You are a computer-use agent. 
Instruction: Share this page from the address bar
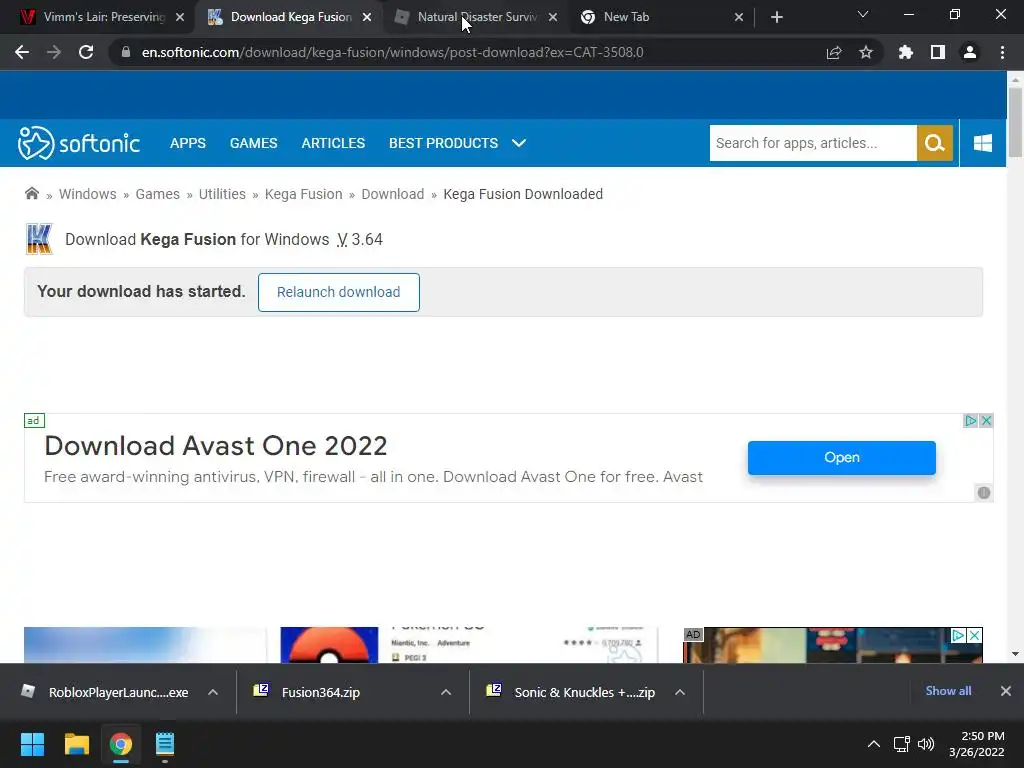[x=834, y=52]
